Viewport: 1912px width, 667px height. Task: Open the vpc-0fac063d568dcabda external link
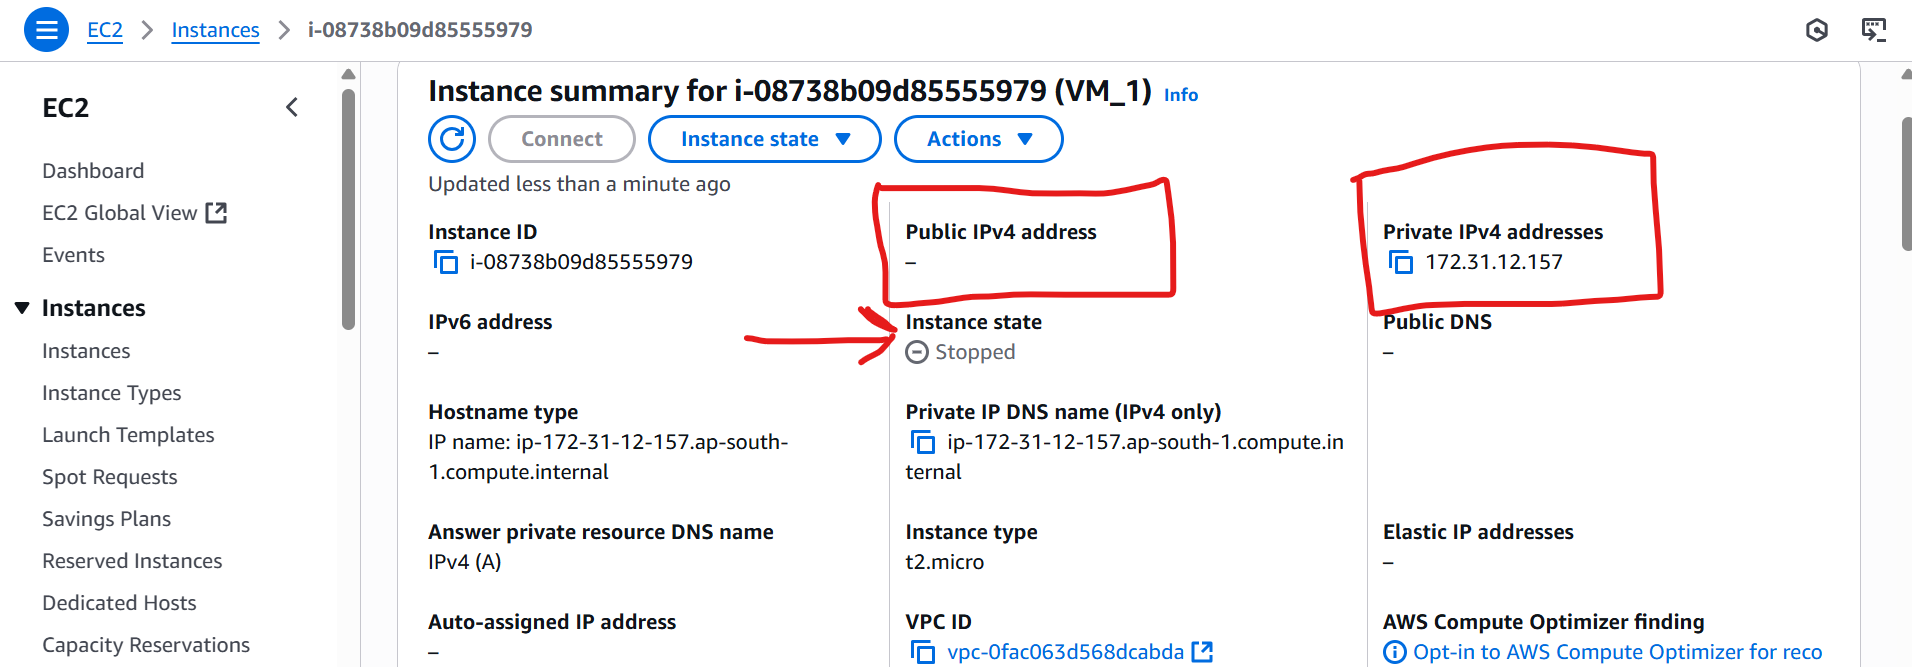pos(1203,651)
